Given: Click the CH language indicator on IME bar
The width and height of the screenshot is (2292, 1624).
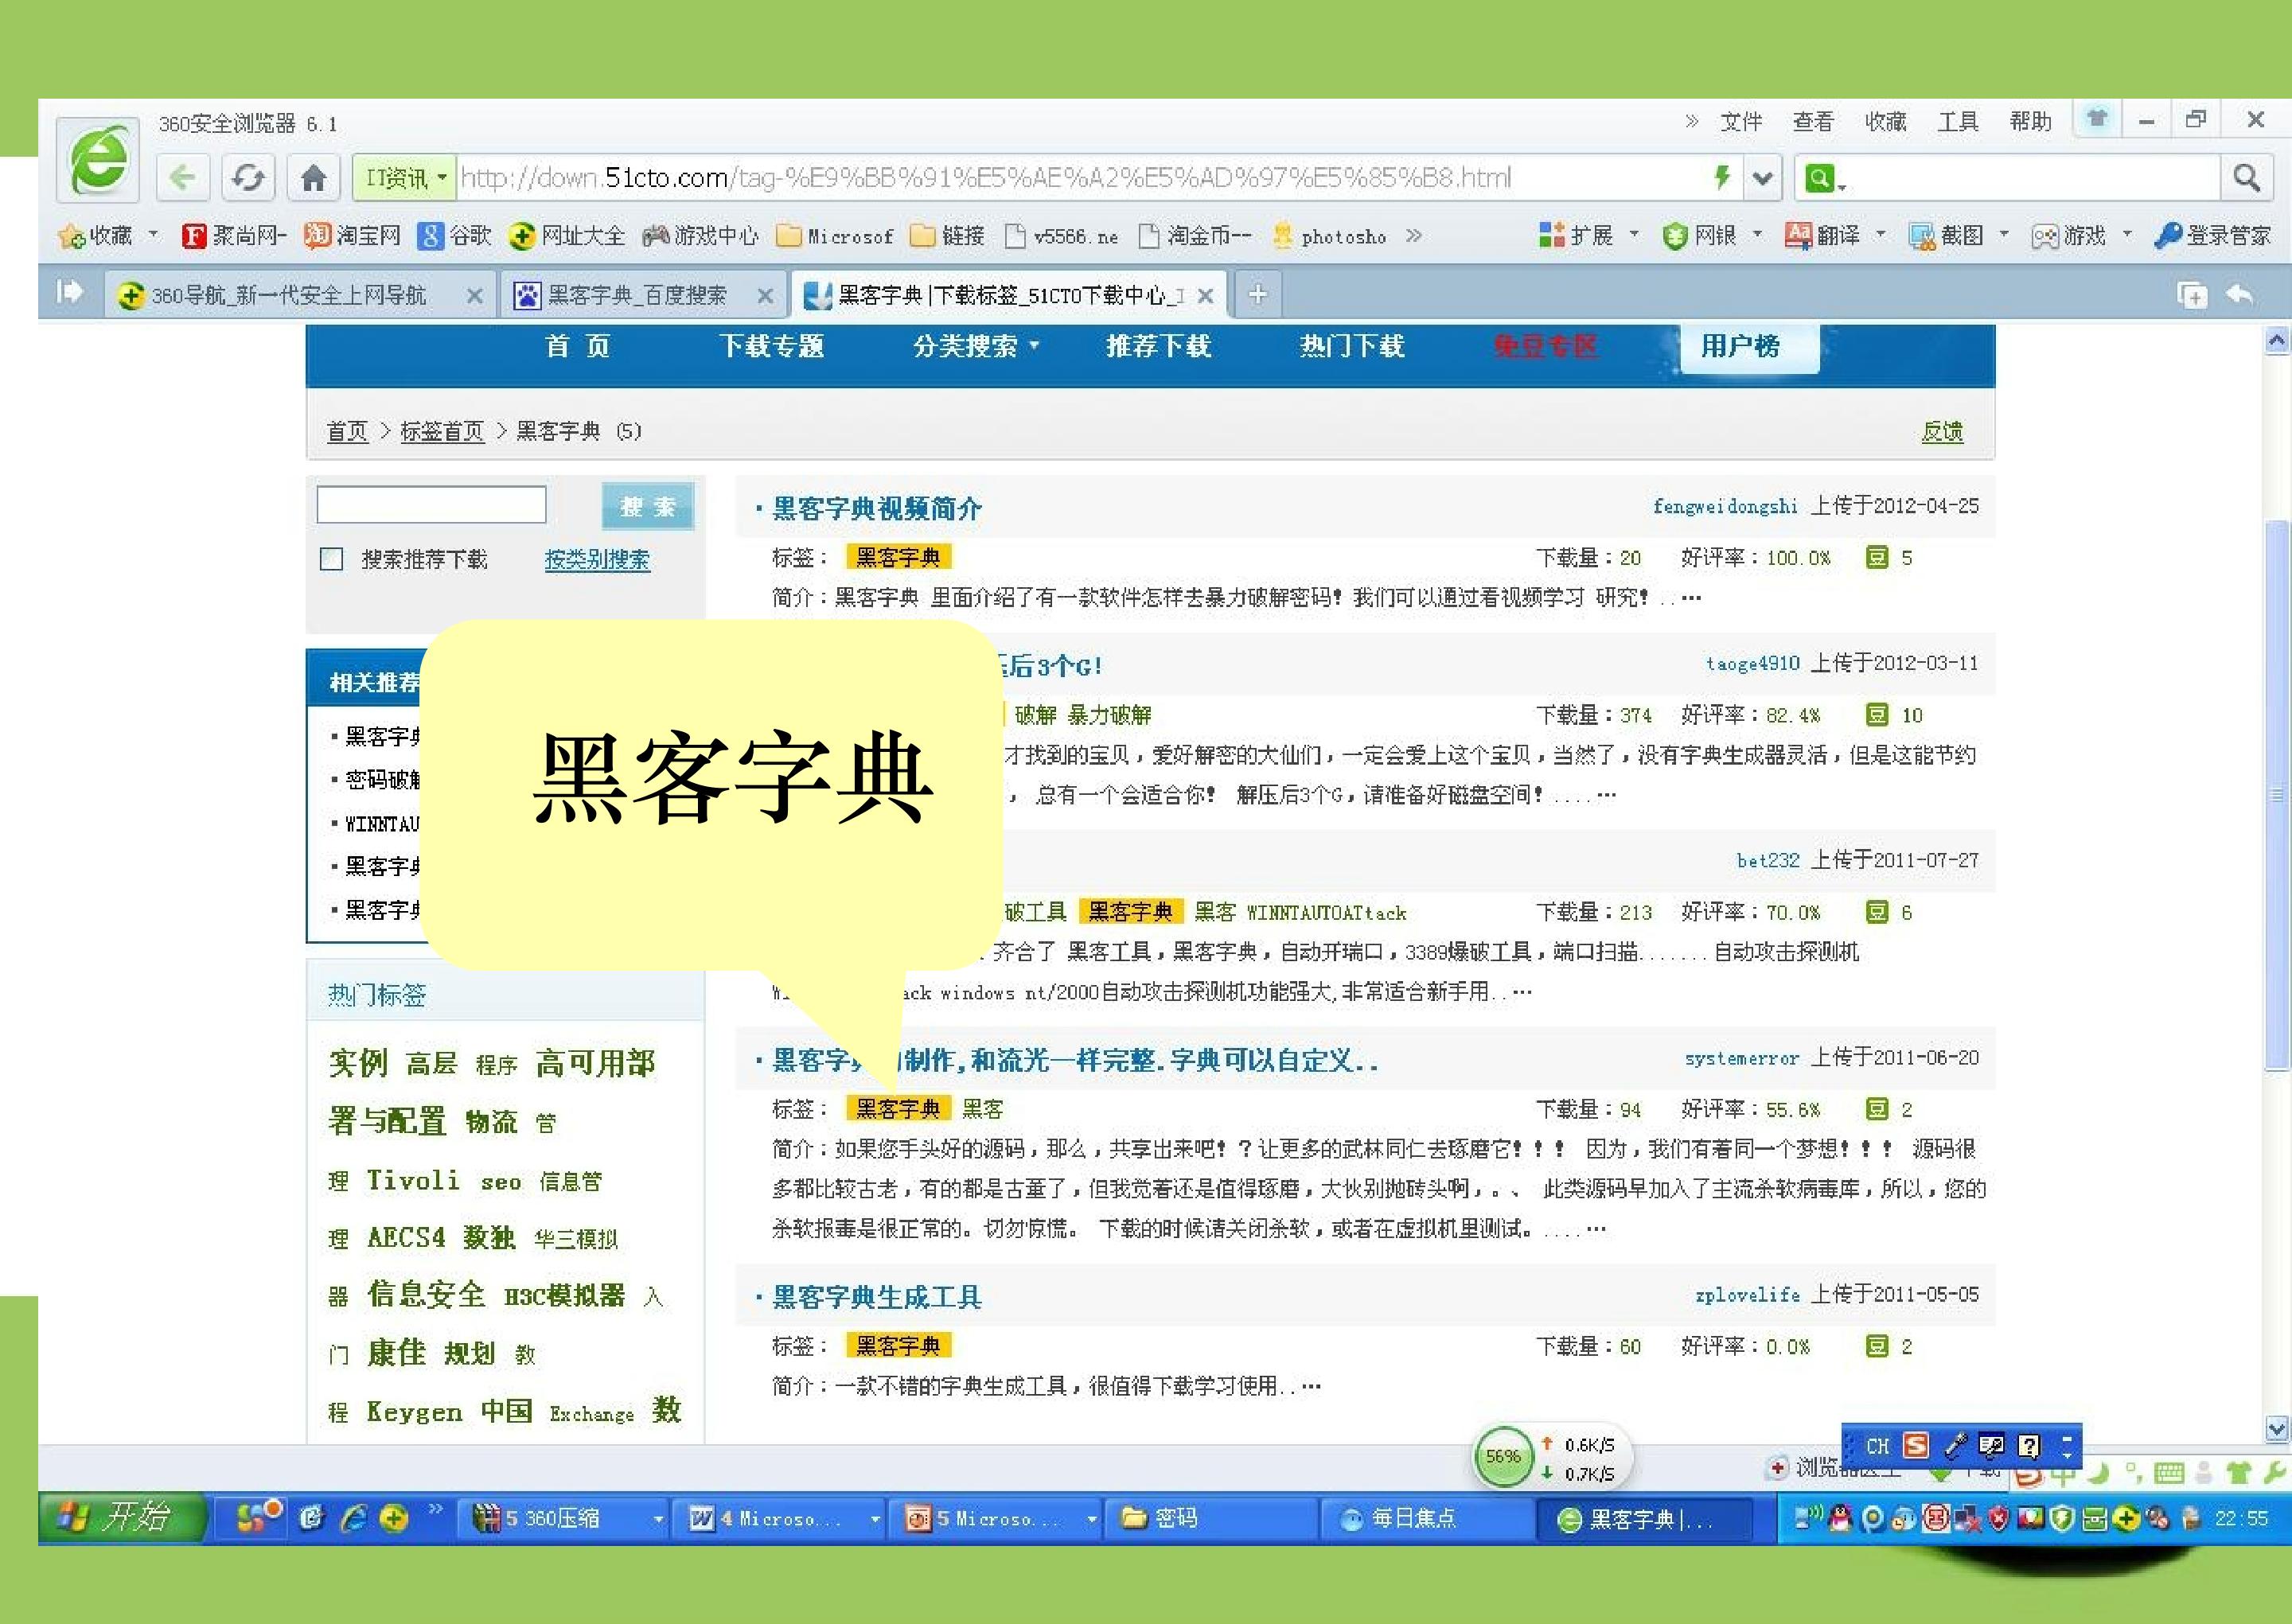Looking at the screenshot, I should coord(1877,1446).
